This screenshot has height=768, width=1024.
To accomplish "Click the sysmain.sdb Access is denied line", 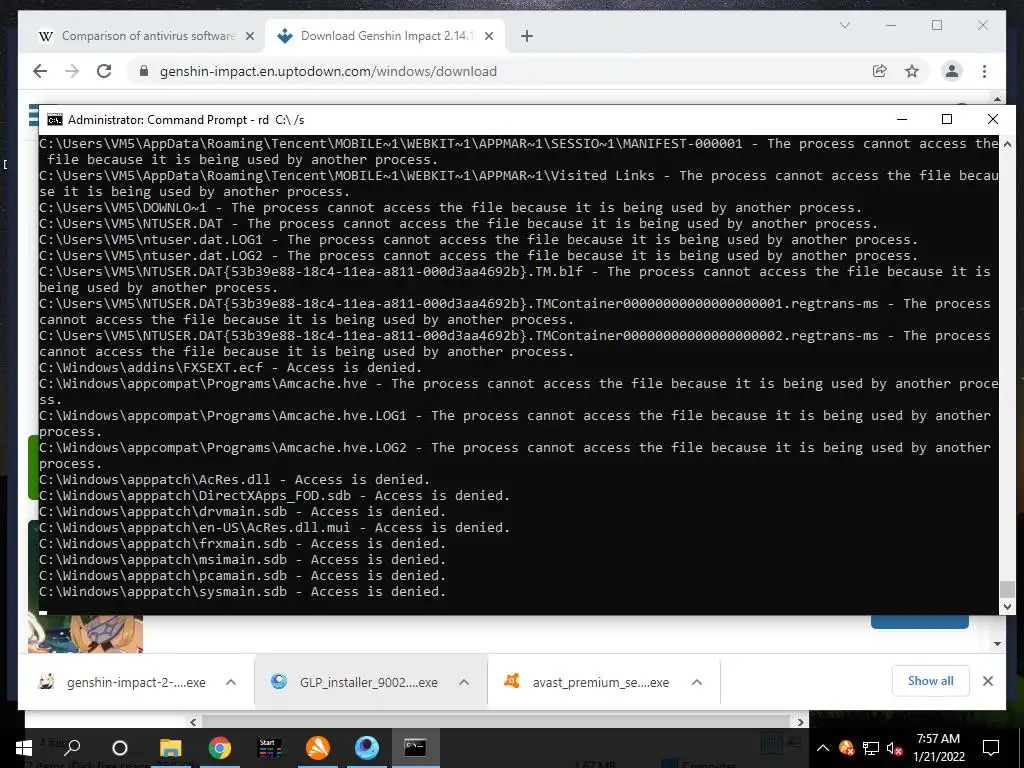I will point(242,592).
